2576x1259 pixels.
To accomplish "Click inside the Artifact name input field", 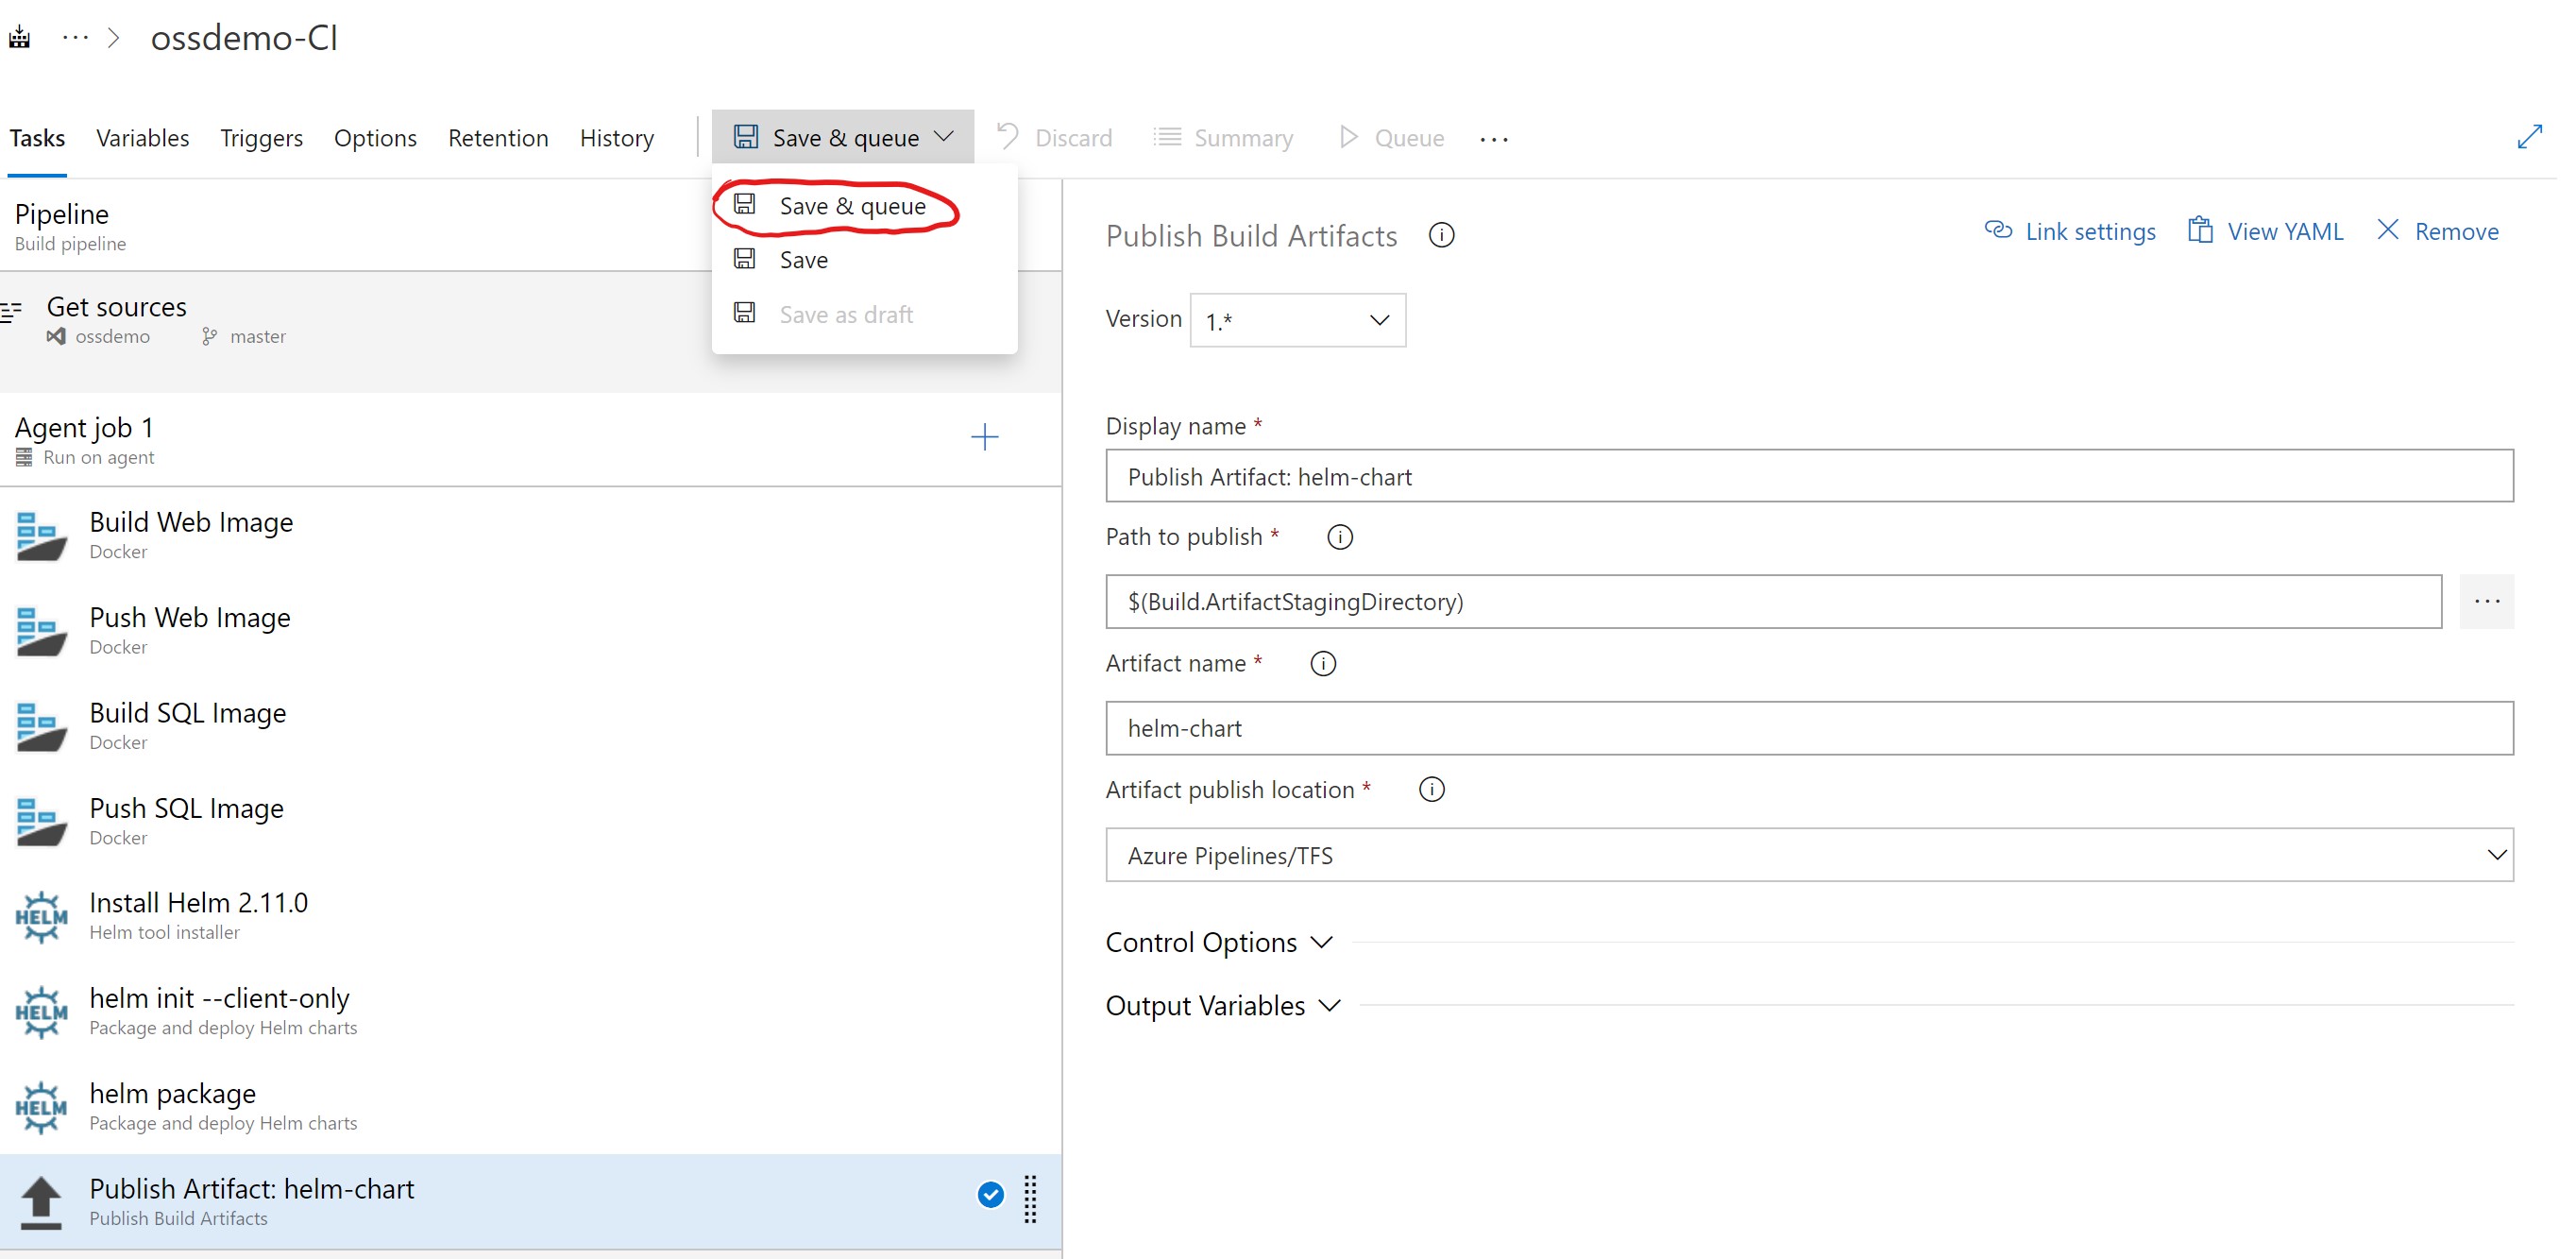I will click(1808, 728).
